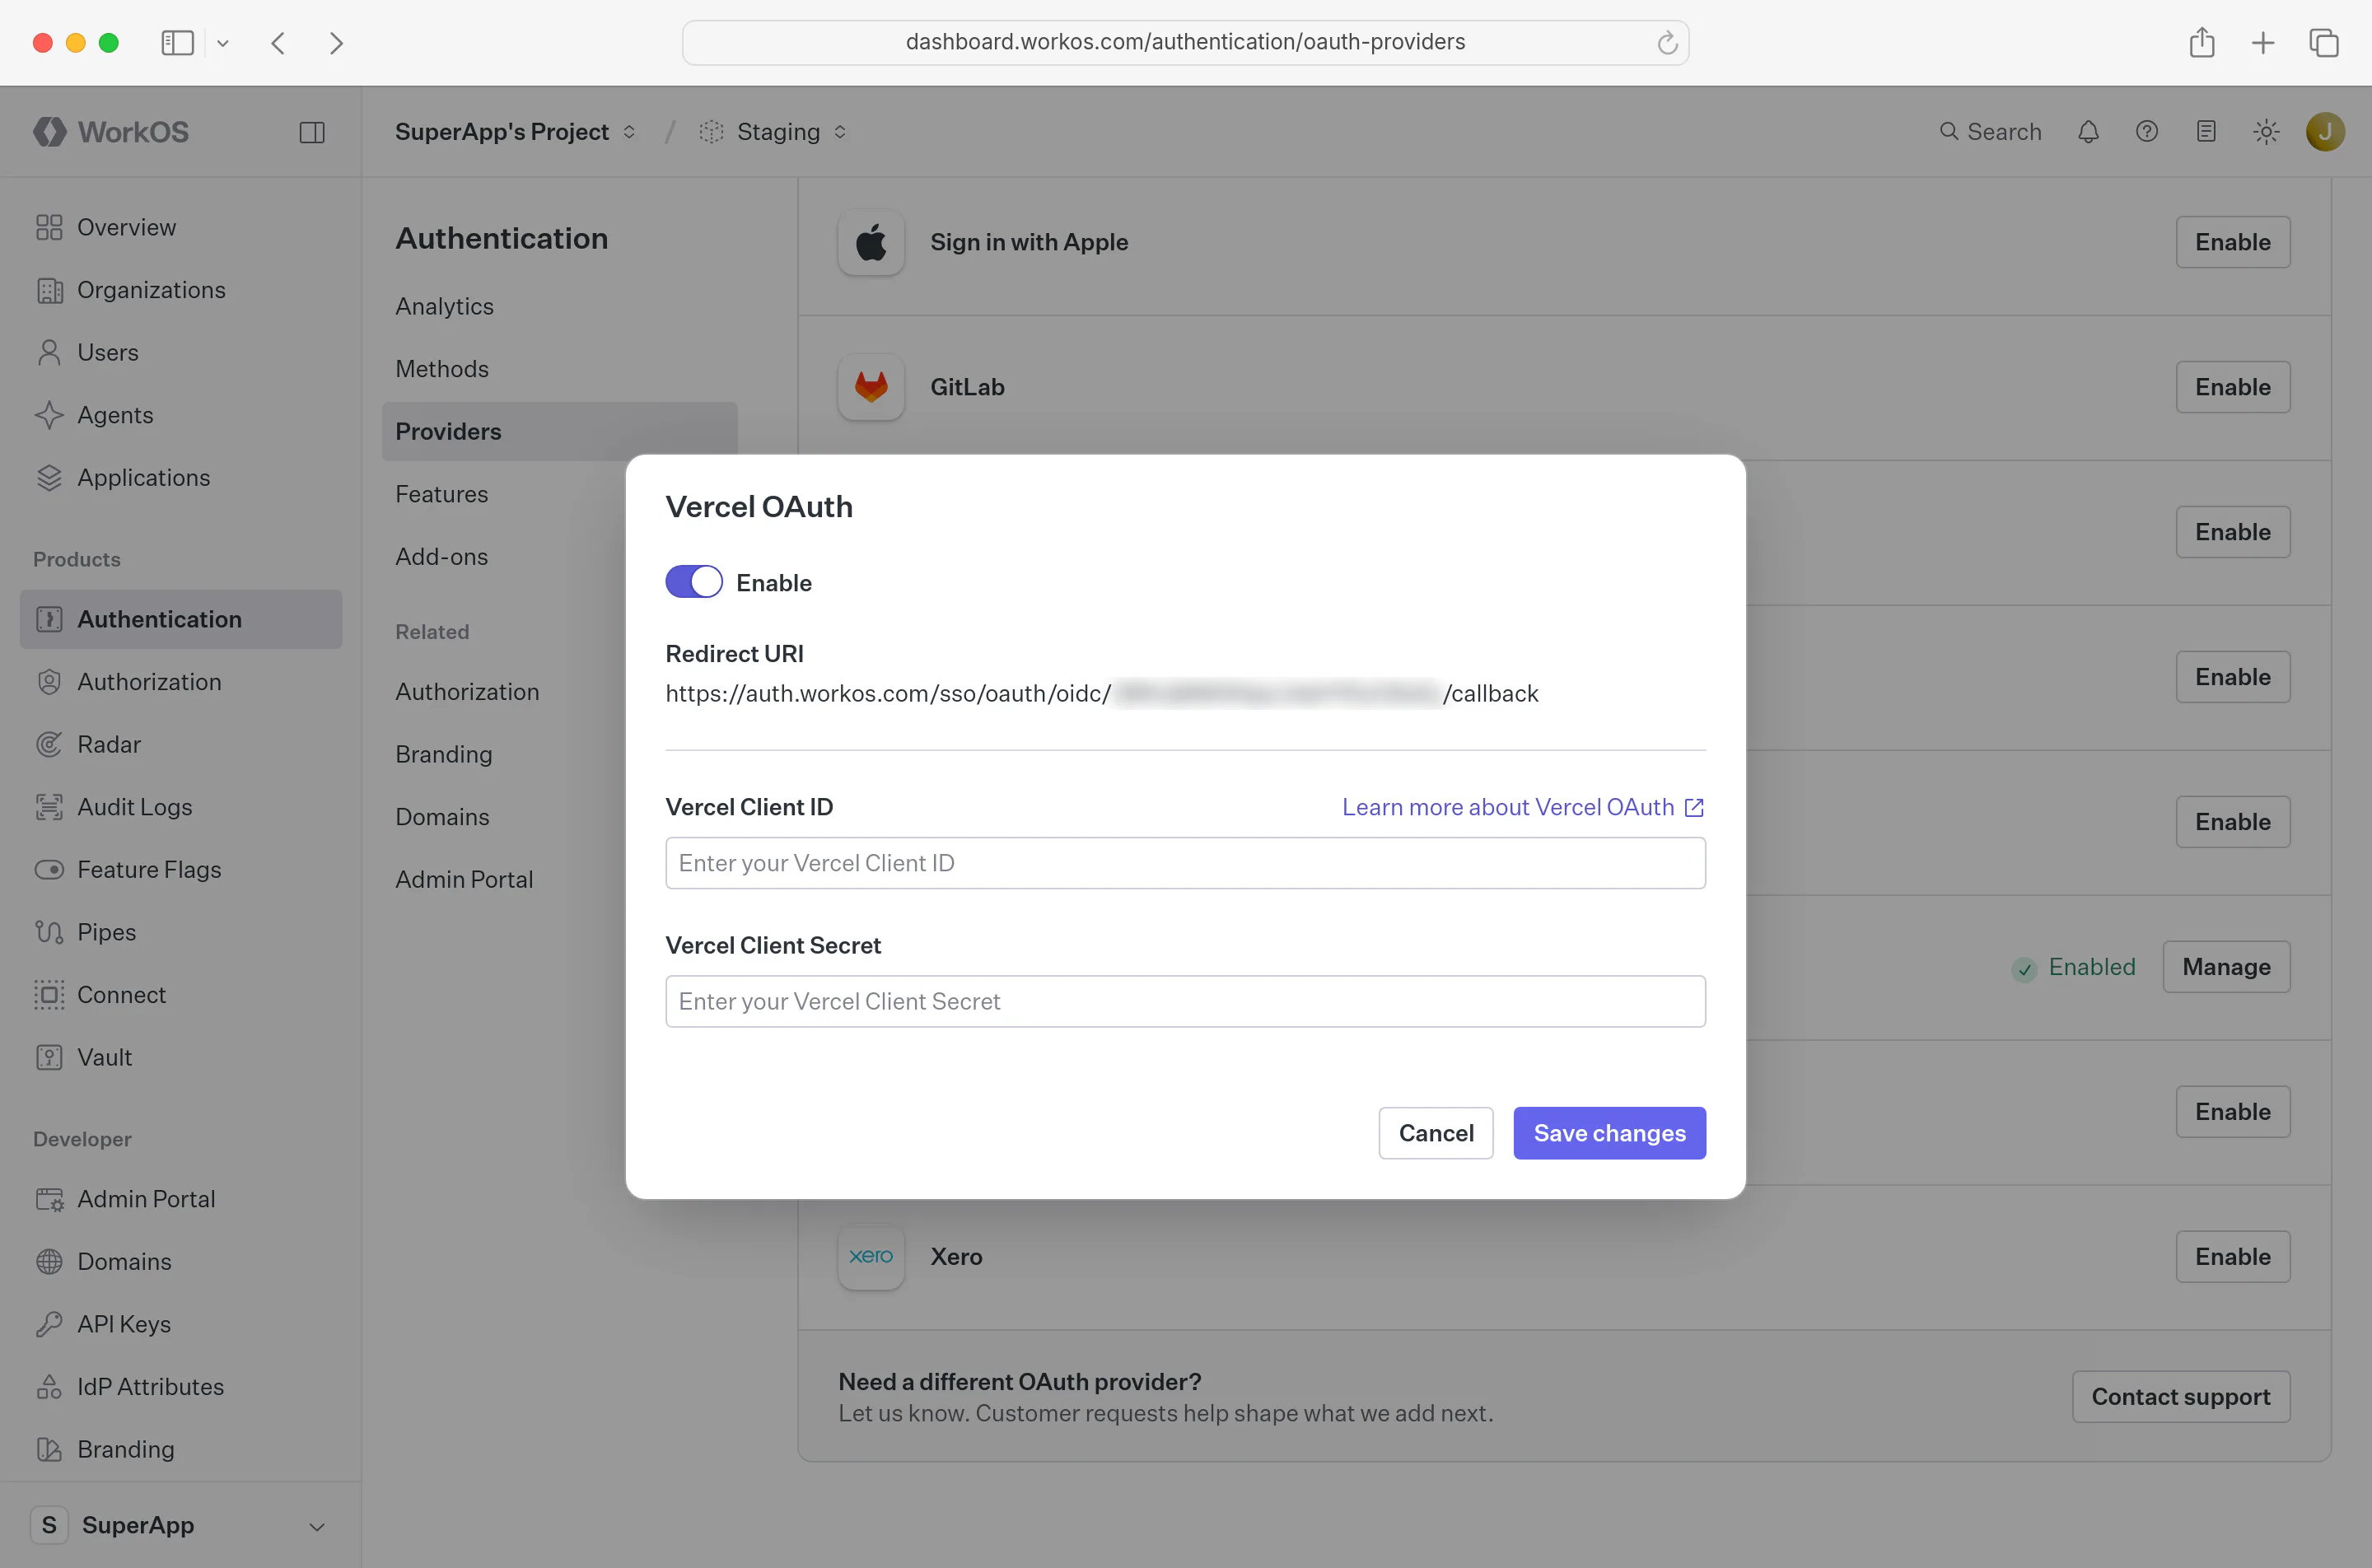Screen dimensions: 2372x1568
Task: Open new tab with plus icon
Action: click(2262, 43)
